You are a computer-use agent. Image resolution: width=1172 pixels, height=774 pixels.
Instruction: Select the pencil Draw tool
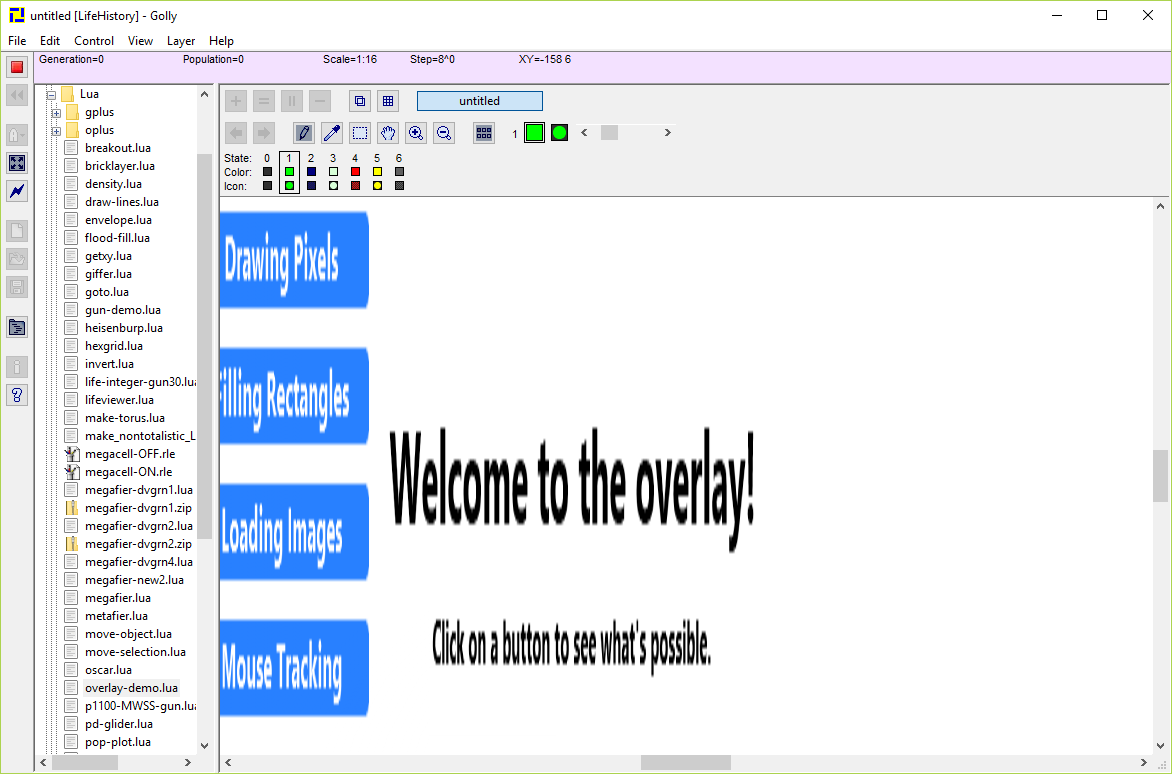click(303, 133)
